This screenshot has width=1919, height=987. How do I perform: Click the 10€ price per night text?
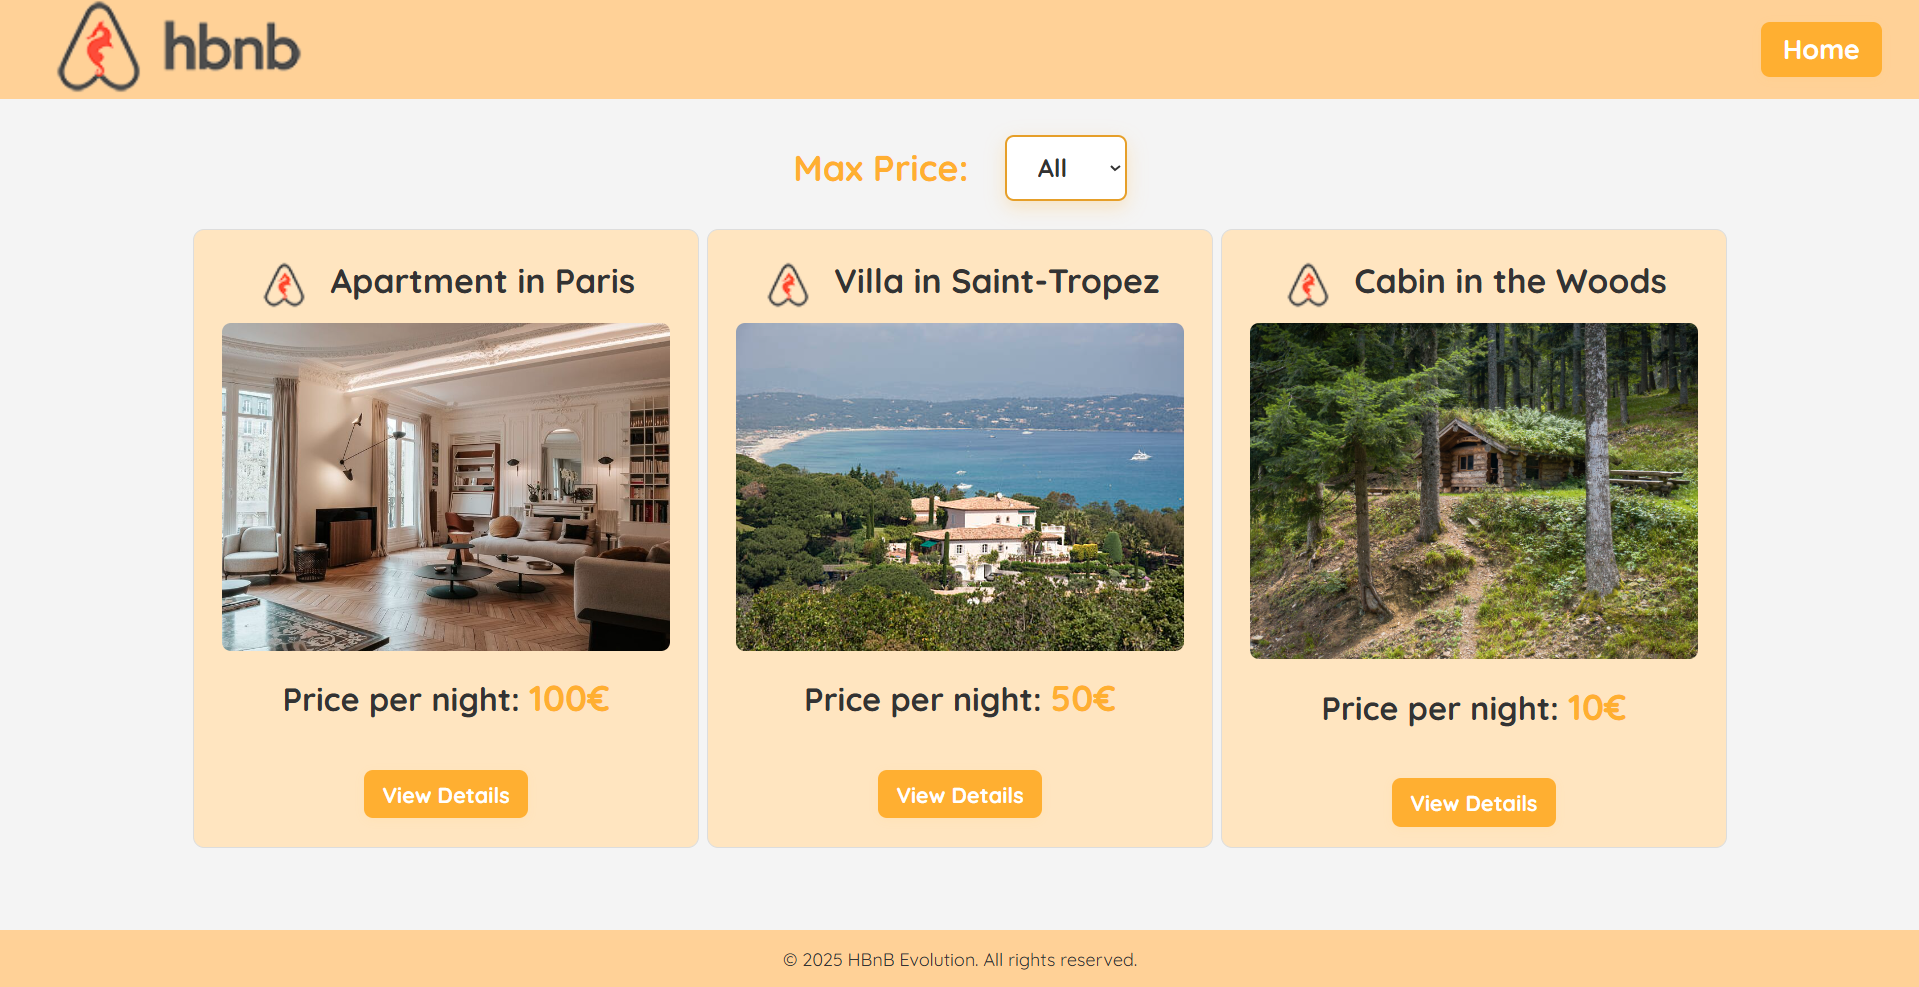click(1596, 709)
